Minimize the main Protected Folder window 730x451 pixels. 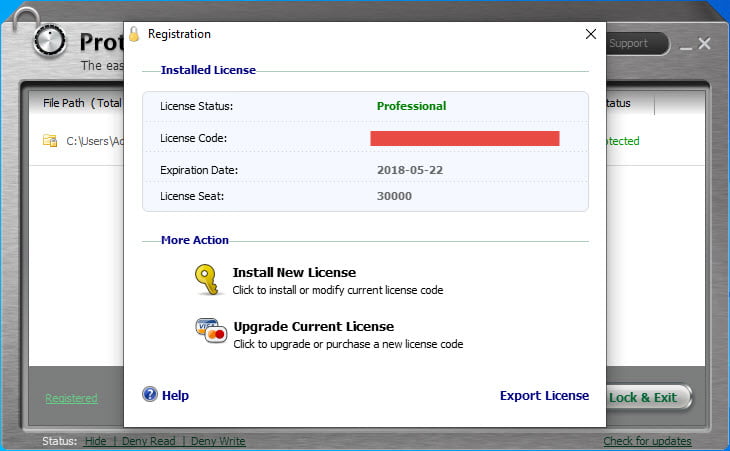click(x=686, y=46)
